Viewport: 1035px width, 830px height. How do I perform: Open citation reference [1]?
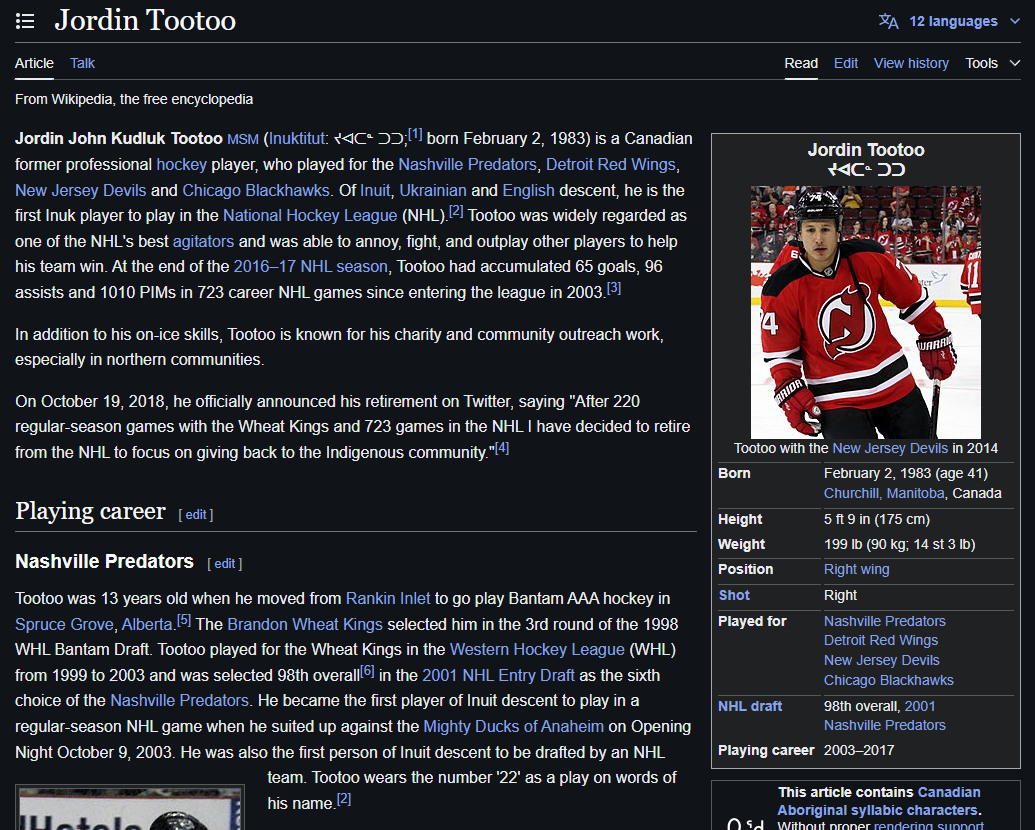[x=415, y=134]
